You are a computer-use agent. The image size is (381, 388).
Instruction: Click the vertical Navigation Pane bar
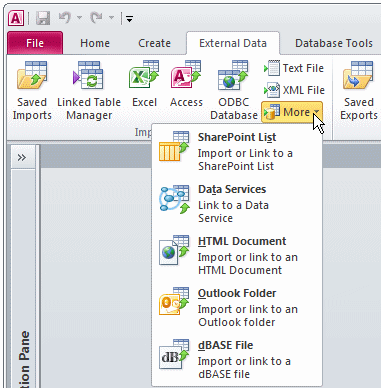pos(23,279)
